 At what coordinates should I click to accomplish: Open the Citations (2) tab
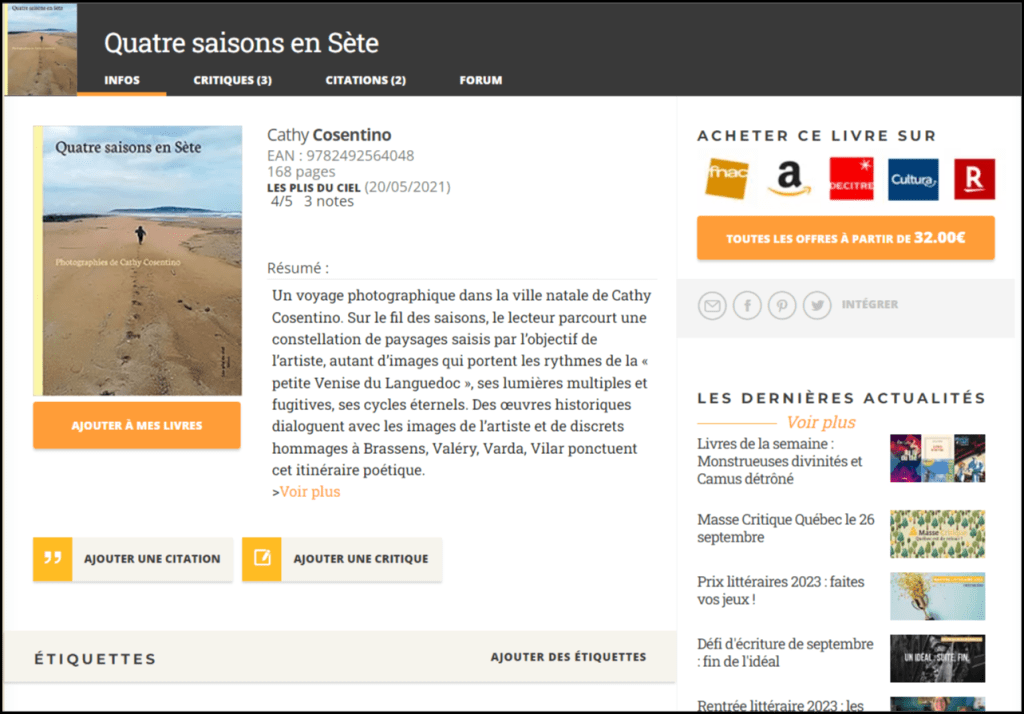pos(365,80)
